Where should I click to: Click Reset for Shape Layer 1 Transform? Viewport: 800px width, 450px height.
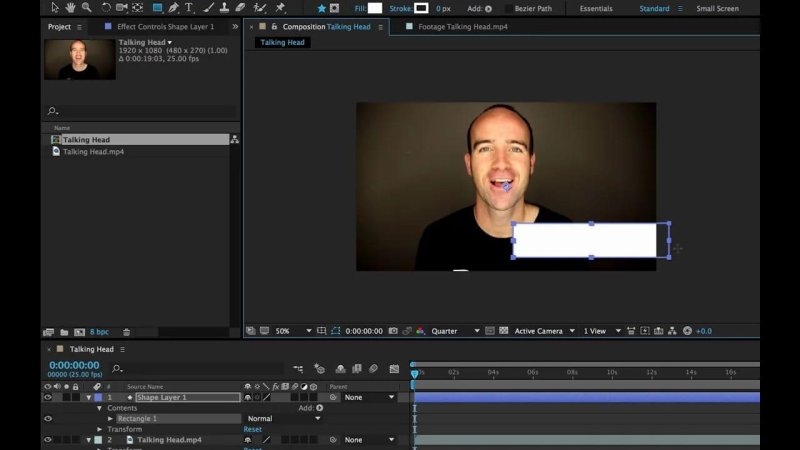(x=253, y=430)
